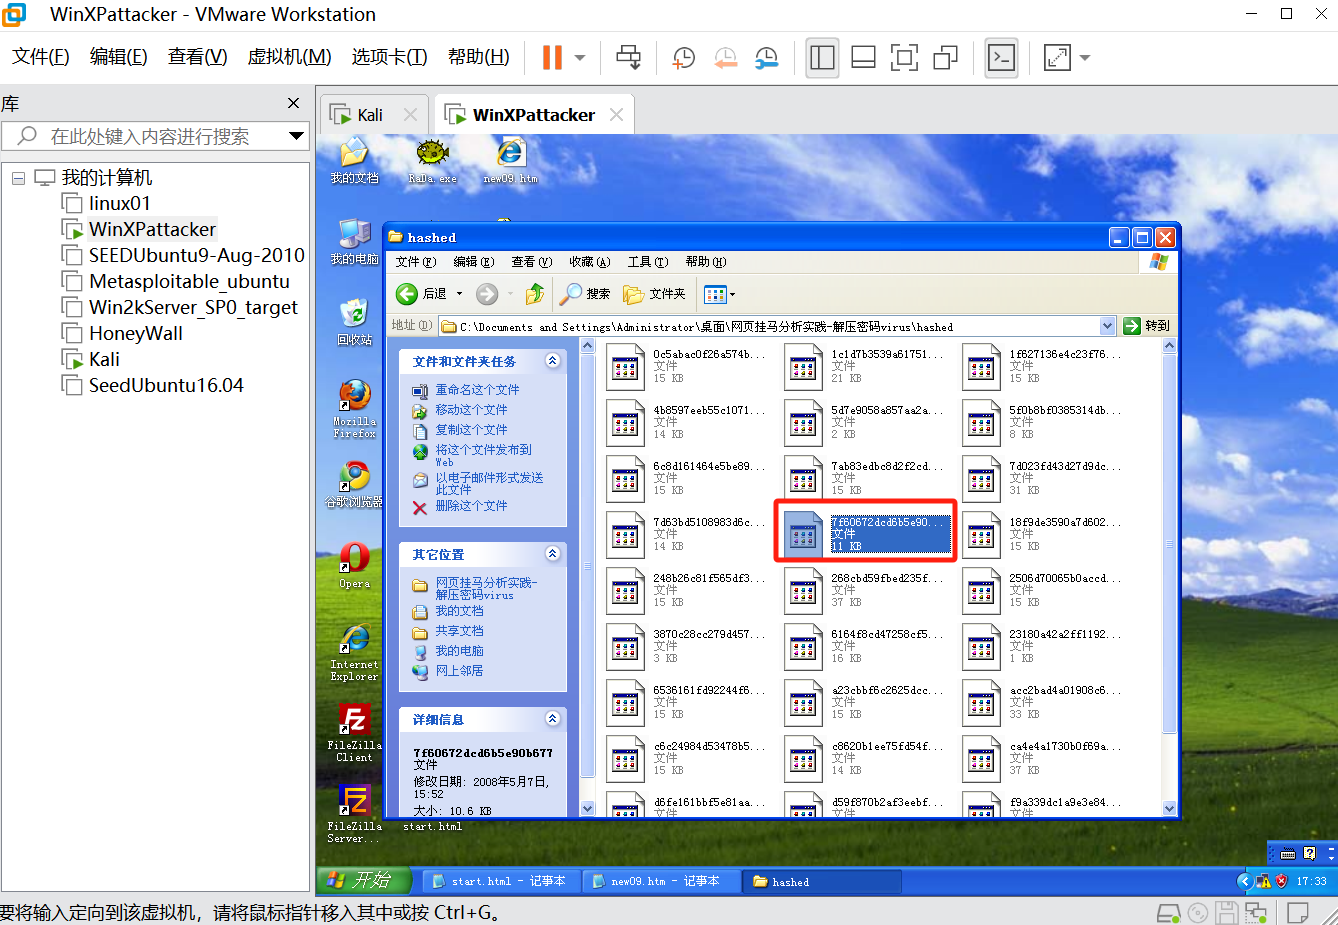The width and height of the screenshot is (1338, 925).
Task: Click the Opera desktop icon
Action: (x=354, y=565)
